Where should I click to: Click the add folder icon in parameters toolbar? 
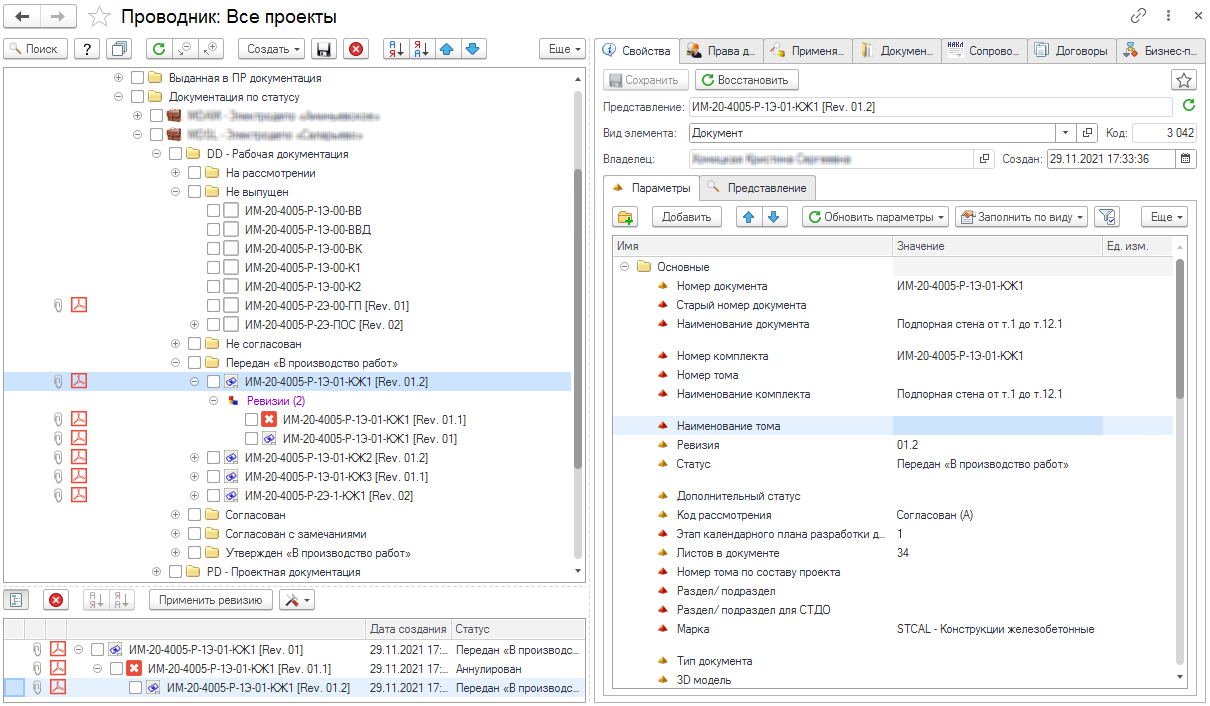pyautogui.click(x=627, y=217)
